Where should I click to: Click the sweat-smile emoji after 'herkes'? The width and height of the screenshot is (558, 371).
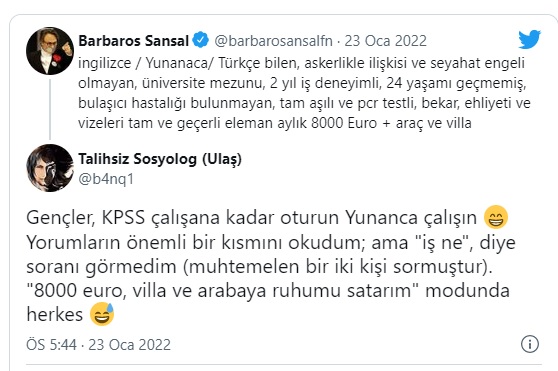click(102, 314)
